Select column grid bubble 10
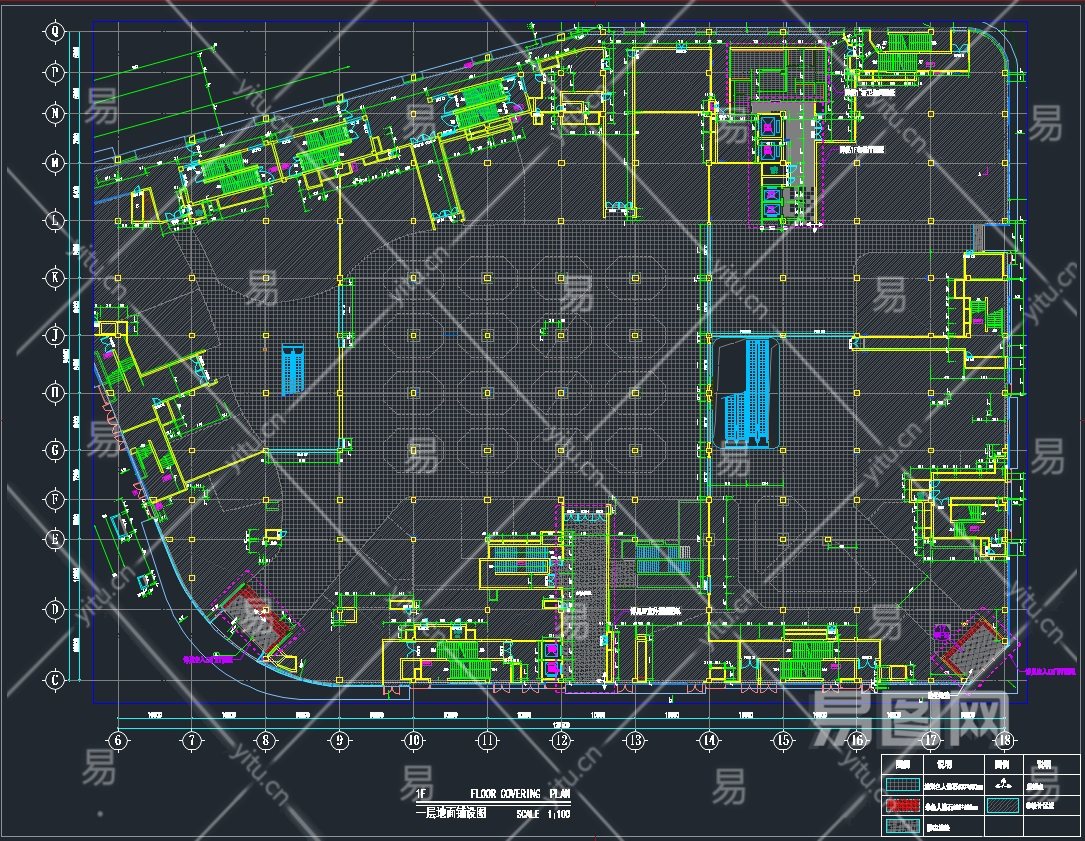 point(413,741)
